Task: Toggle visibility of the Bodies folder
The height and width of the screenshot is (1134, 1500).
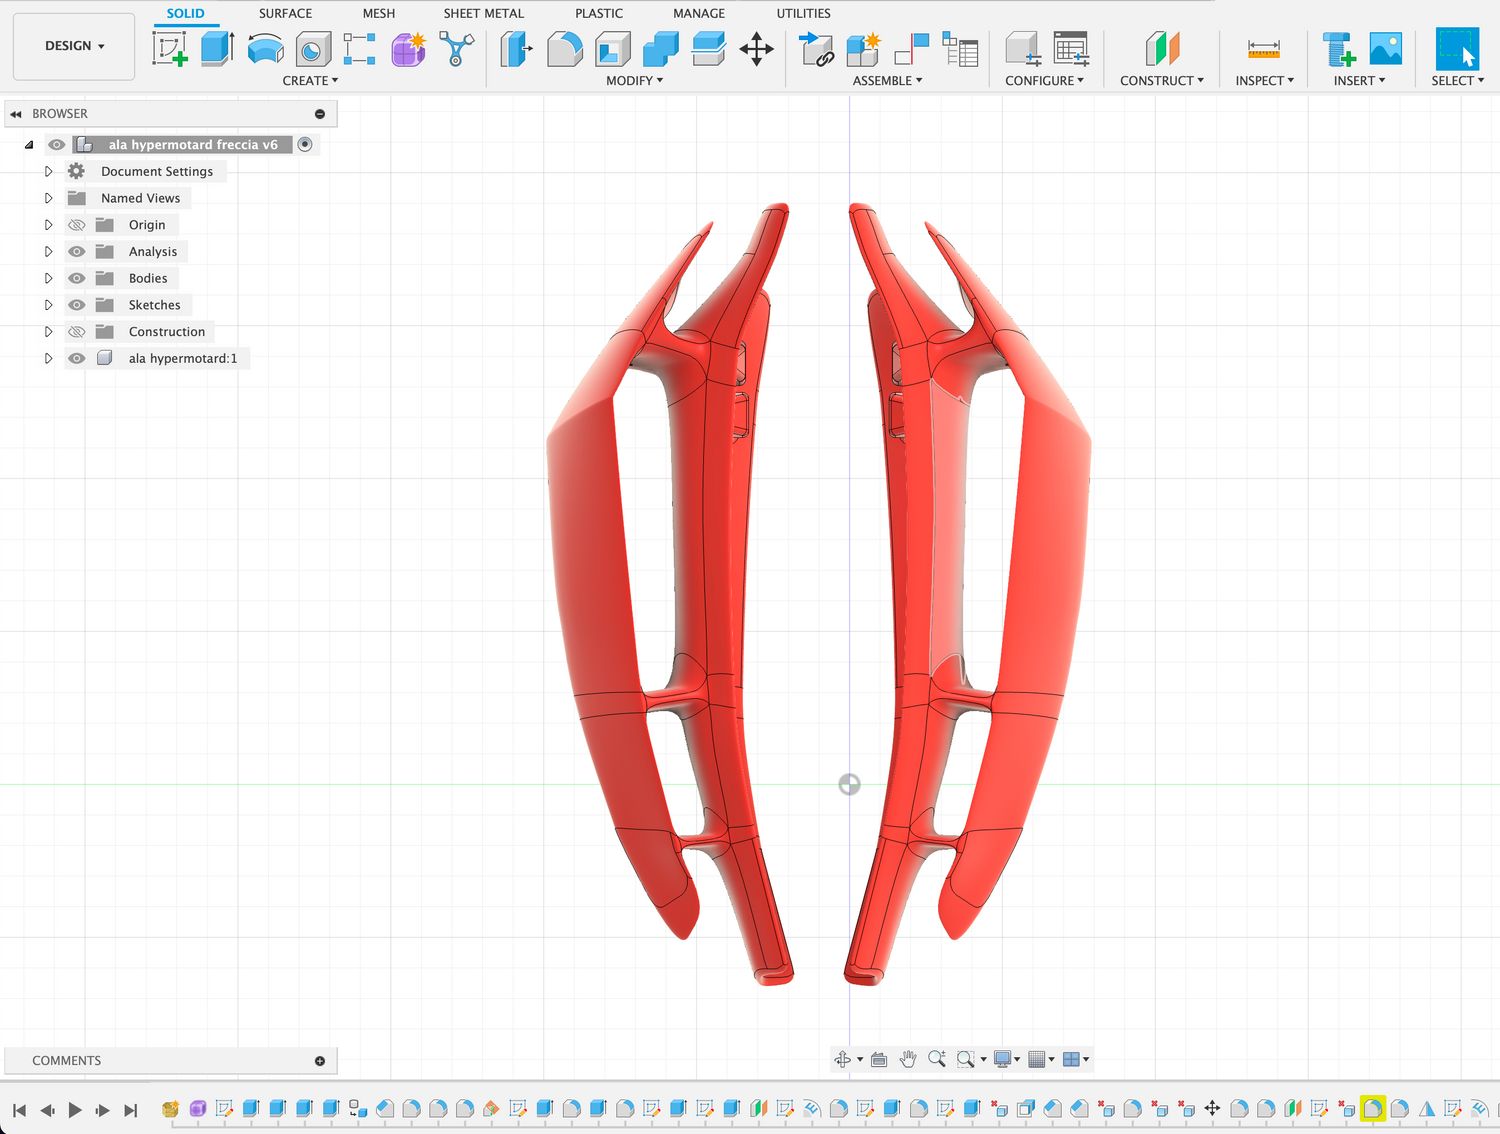Action: point(77,278)
